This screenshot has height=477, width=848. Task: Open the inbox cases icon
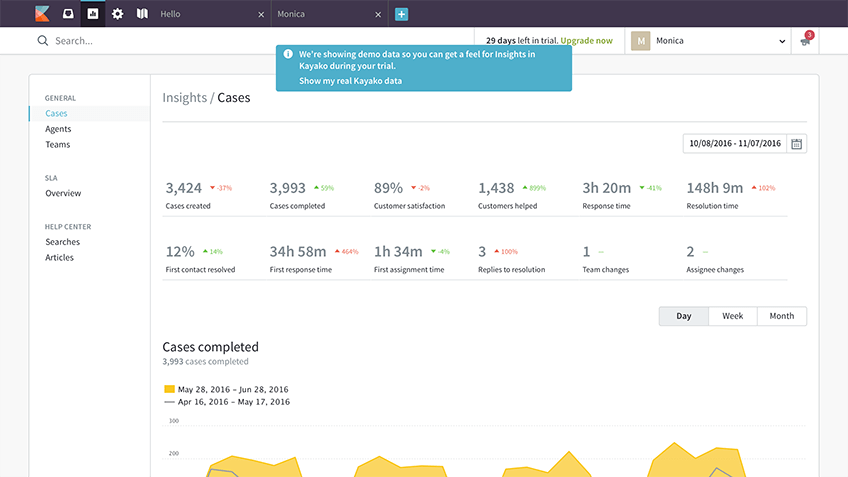[68, 14]
